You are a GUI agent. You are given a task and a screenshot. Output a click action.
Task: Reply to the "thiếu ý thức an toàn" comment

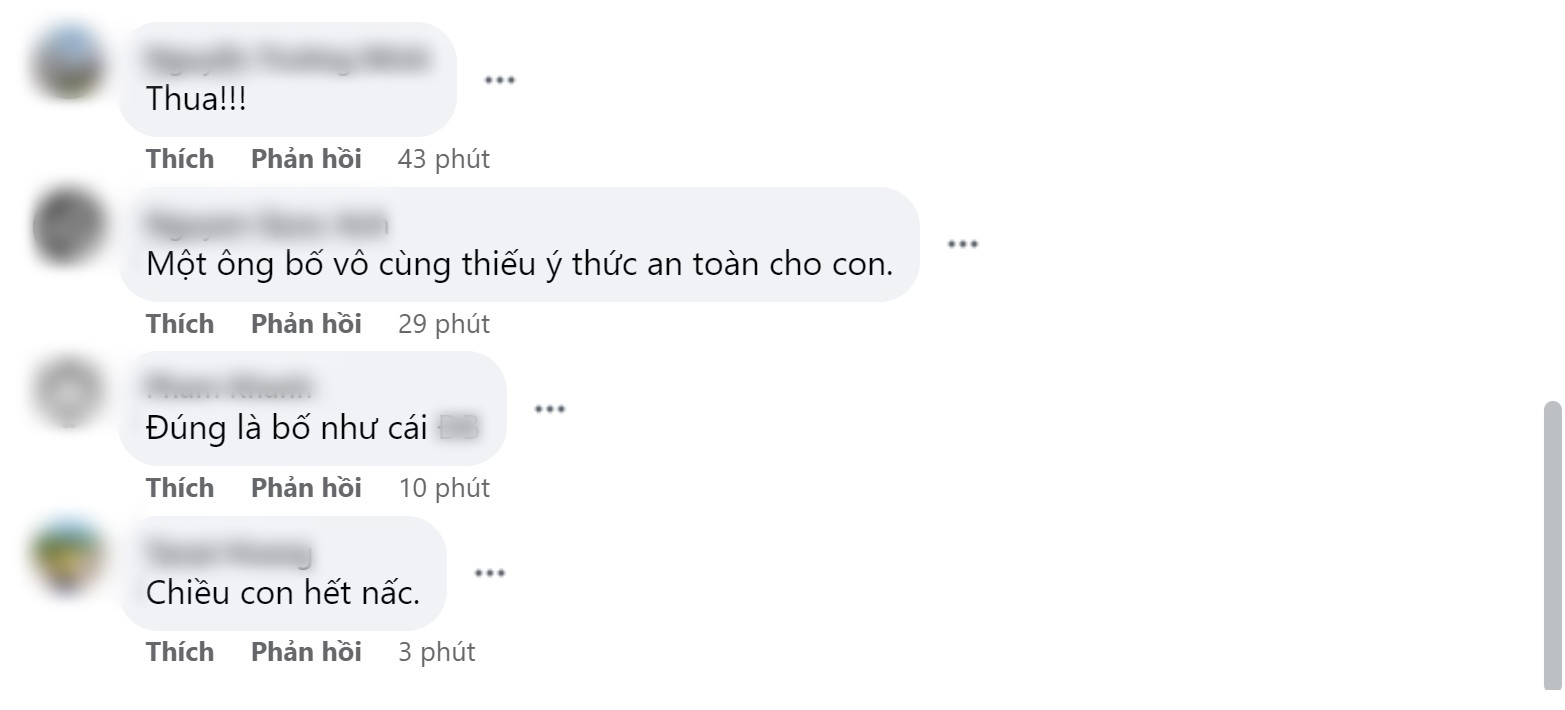[306, 324]
